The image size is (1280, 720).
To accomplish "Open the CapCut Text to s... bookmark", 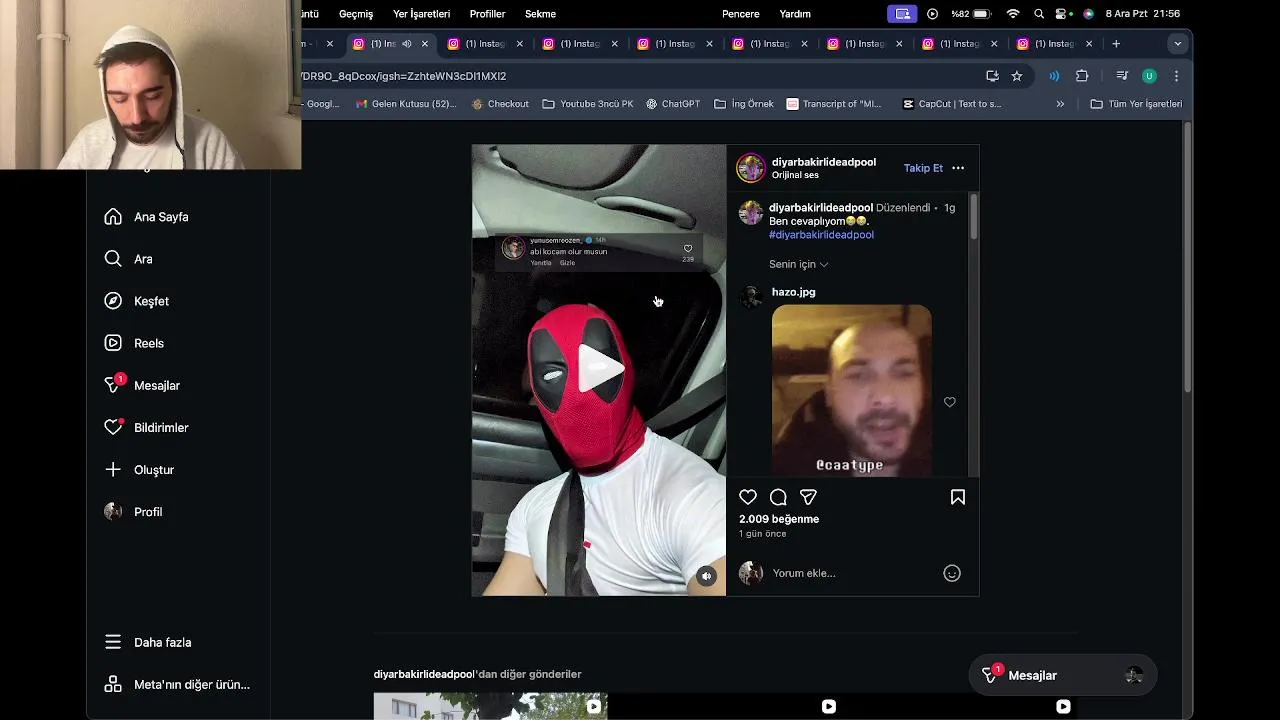I will tap(952, 104).
